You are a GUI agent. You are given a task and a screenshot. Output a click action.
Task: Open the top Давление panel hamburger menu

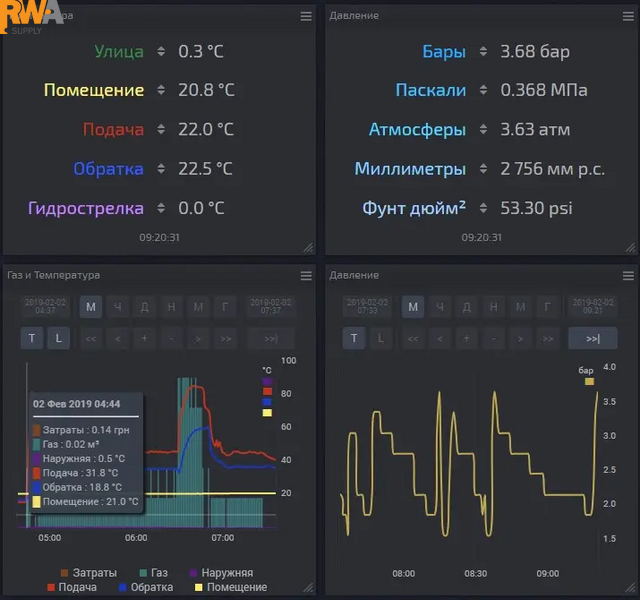point(628,16)
